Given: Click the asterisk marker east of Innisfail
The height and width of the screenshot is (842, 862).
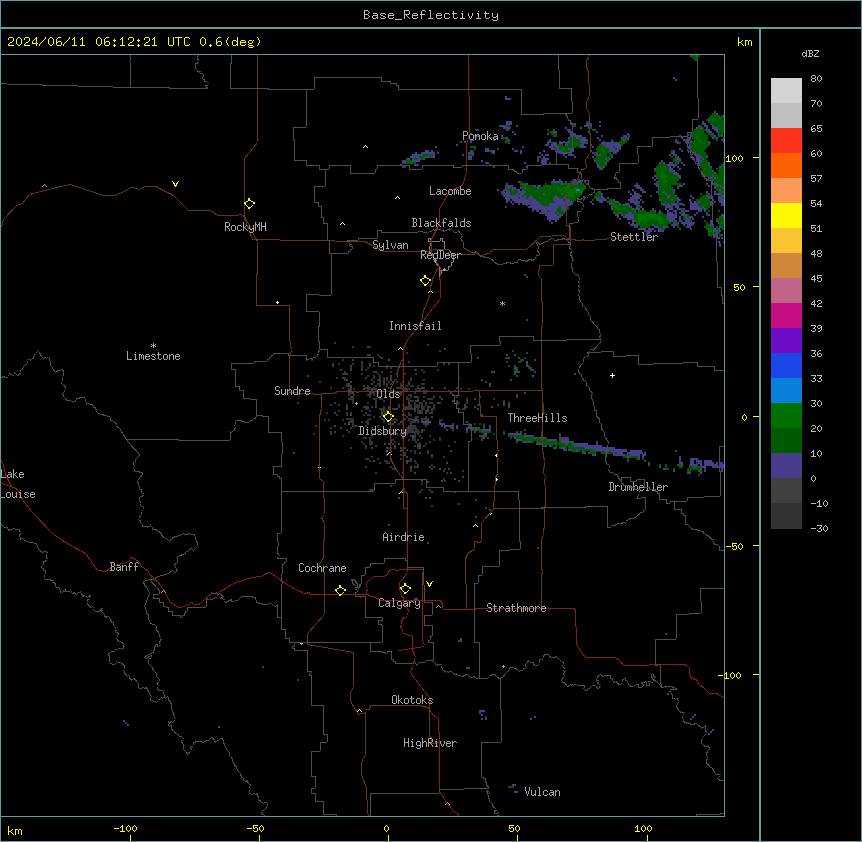Looking at the screenshot, I should point(502,303).
